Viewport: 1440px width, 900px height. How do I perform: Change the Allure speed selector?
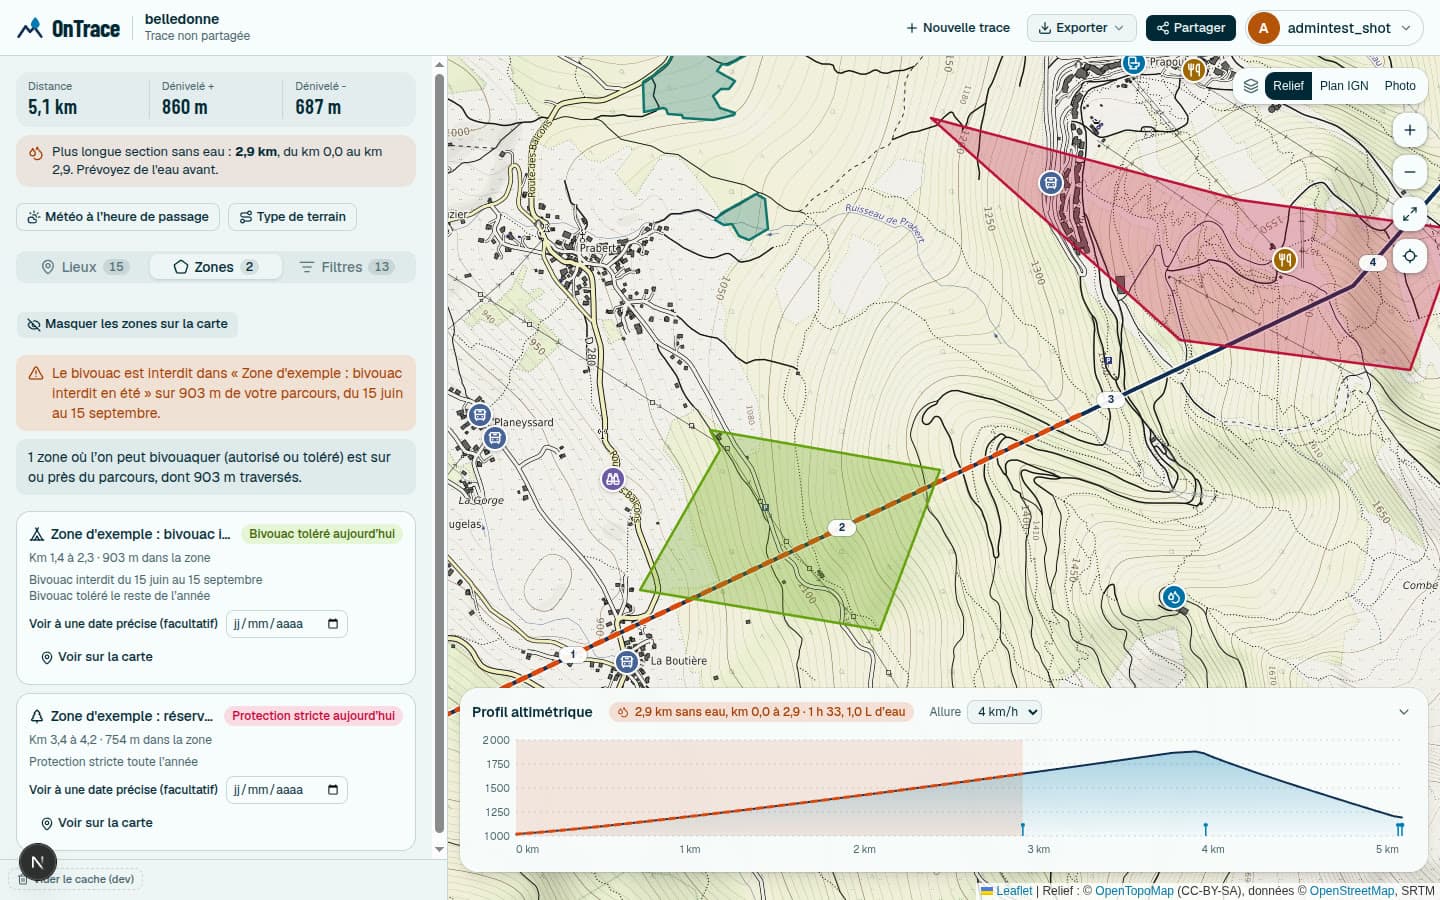1005,712
